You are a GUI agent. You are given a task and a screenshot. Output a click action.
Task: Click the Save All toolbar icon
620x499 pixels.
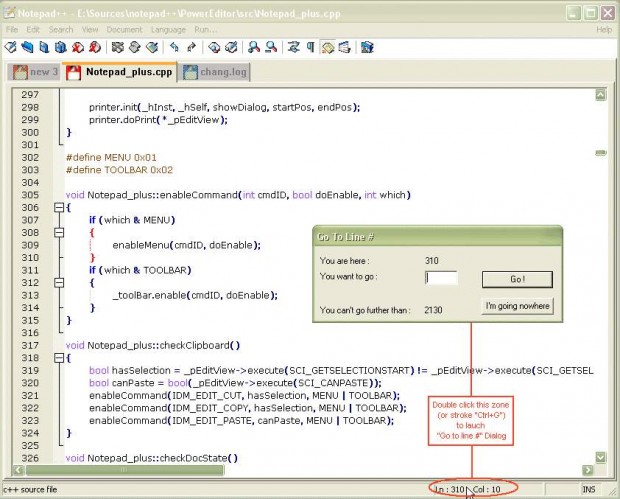point(60,47)
